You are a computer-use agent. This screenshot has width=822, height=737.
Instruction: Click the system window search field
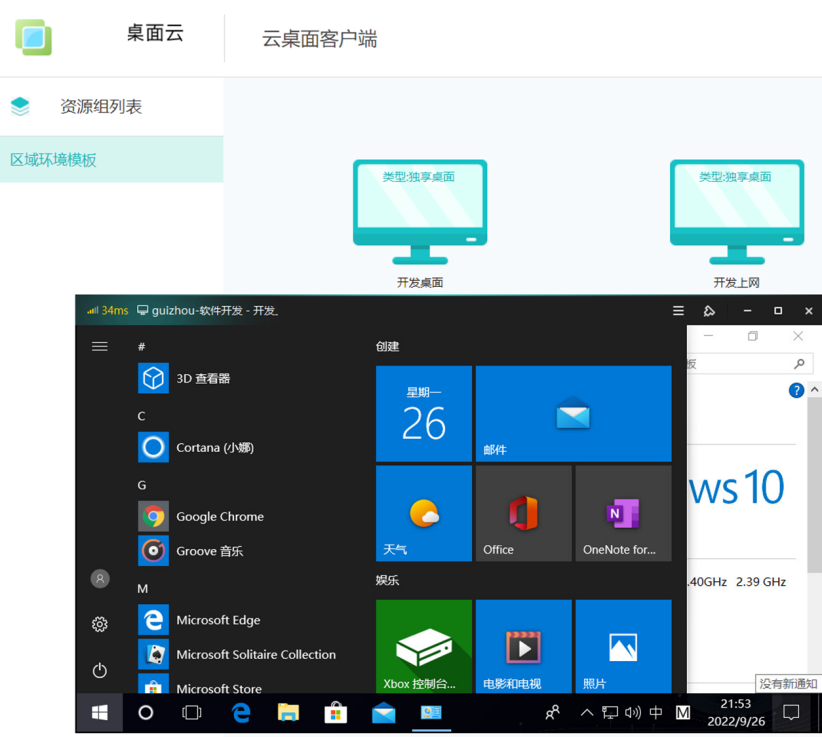click(x=750, y=363)
